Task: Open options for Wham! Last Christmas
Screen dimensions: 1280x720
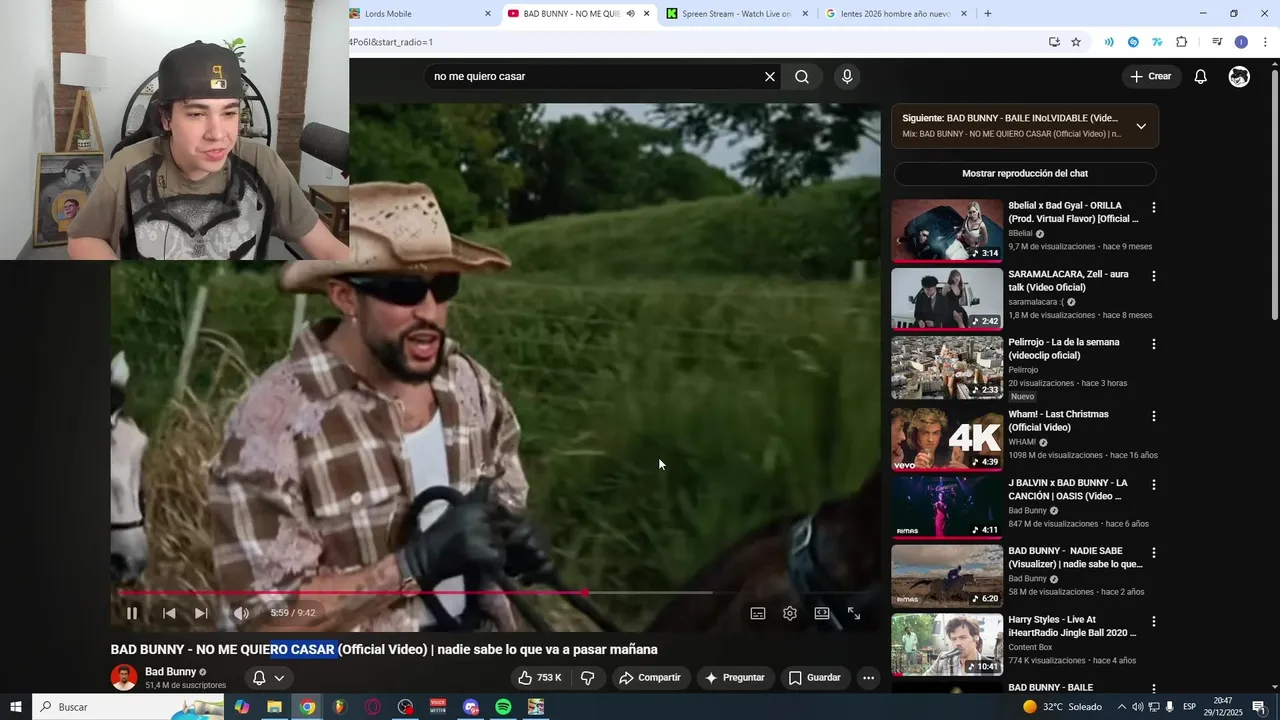Action: [x=1154, y=416]
